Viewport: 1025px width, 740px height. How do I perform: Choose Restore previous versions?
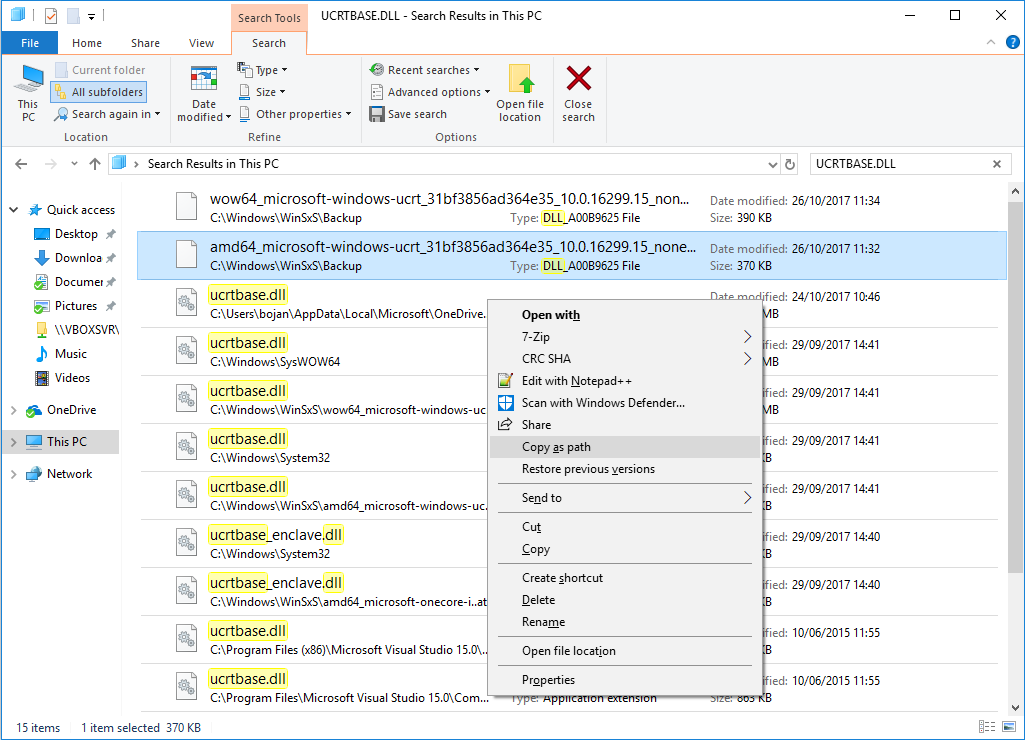coord(624,469)
